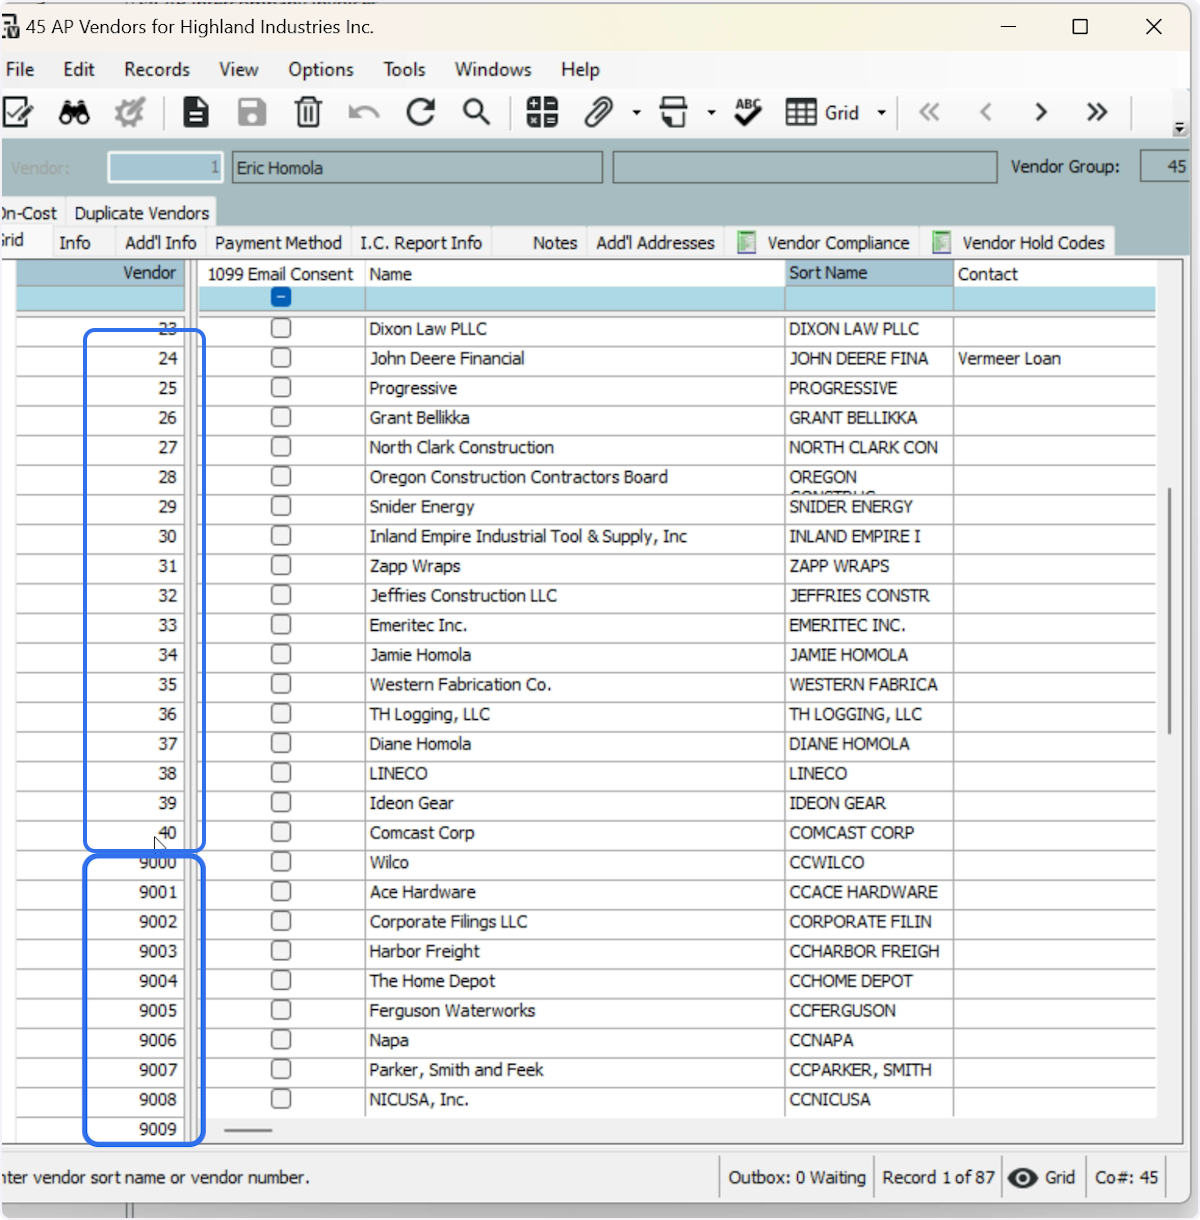Click the eye icon in status bar

(x=1022, y=1178)
